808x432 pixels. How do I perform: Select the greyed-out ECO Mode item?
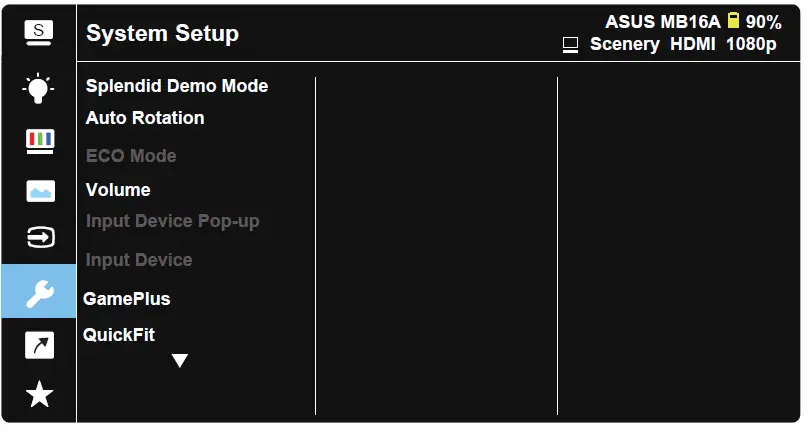[x=131, y=156]
